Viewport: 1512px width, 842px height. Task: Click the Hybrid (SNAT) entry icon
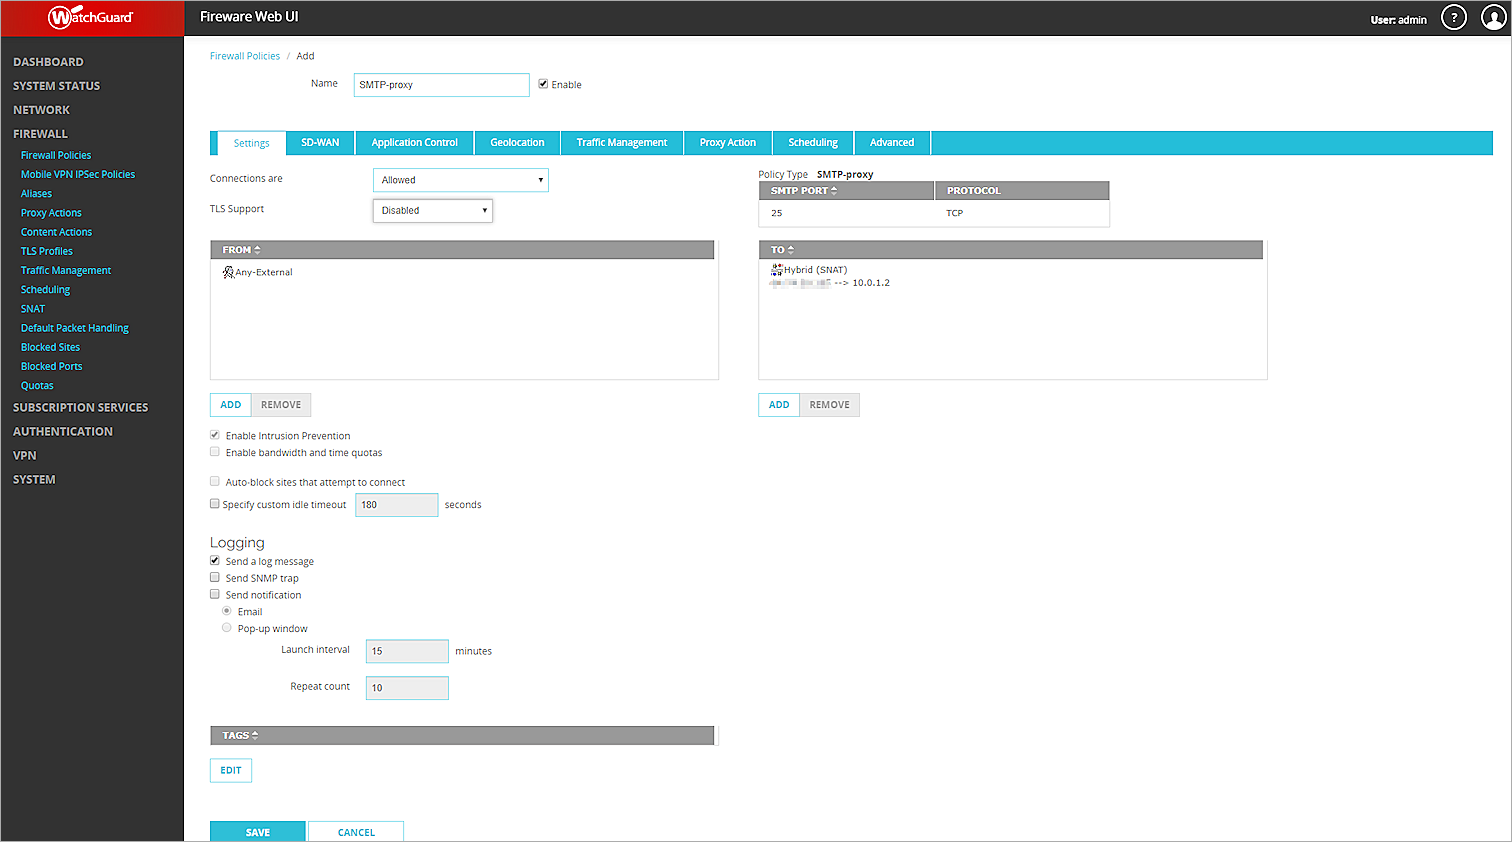774,269
